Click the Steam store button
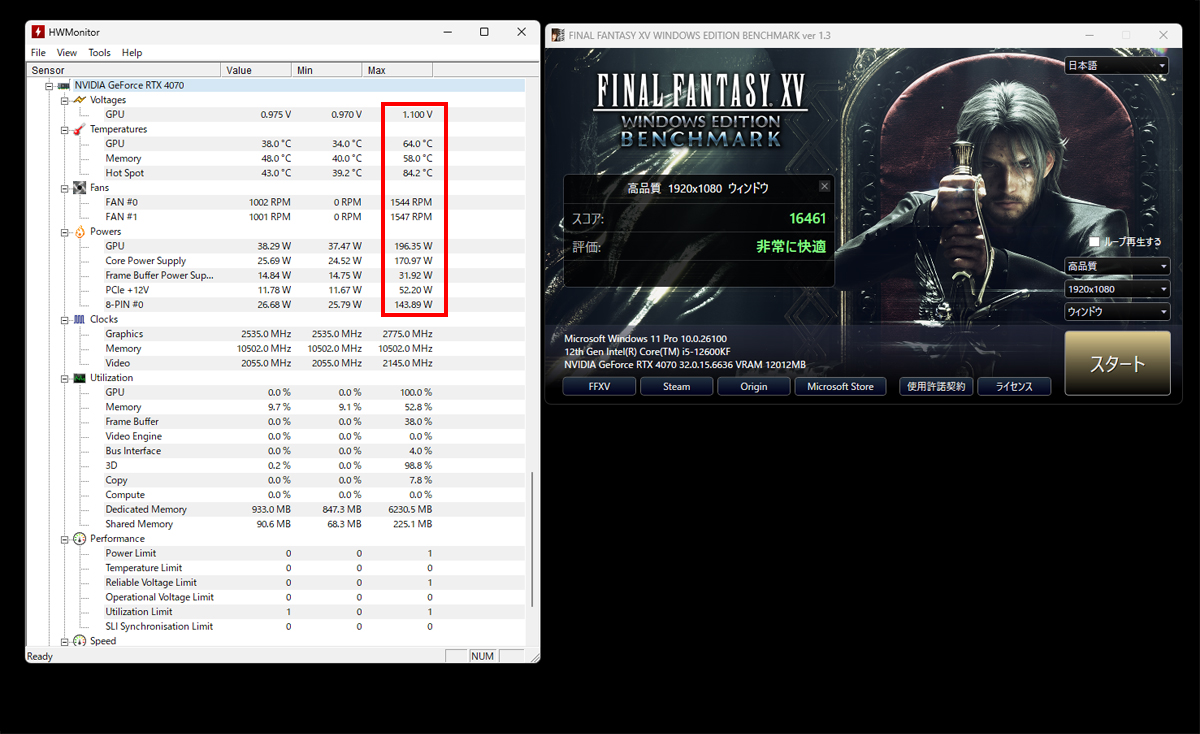The height and width of the screenshot is (734, 1200). coord(676,387)
